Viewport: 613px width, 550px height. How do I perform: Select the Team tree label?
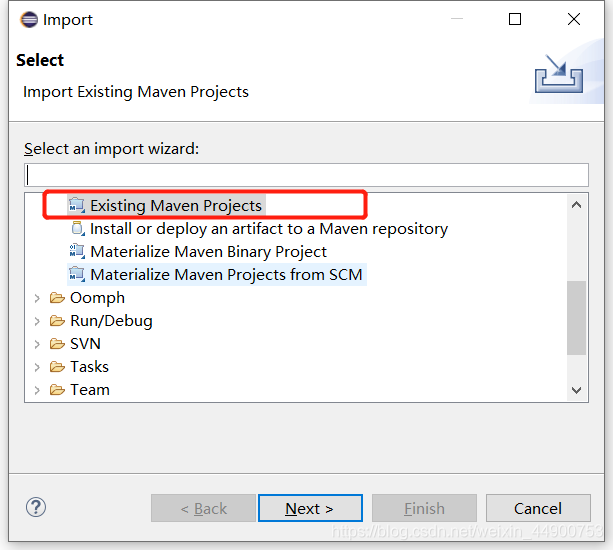[x=90, y=390]
